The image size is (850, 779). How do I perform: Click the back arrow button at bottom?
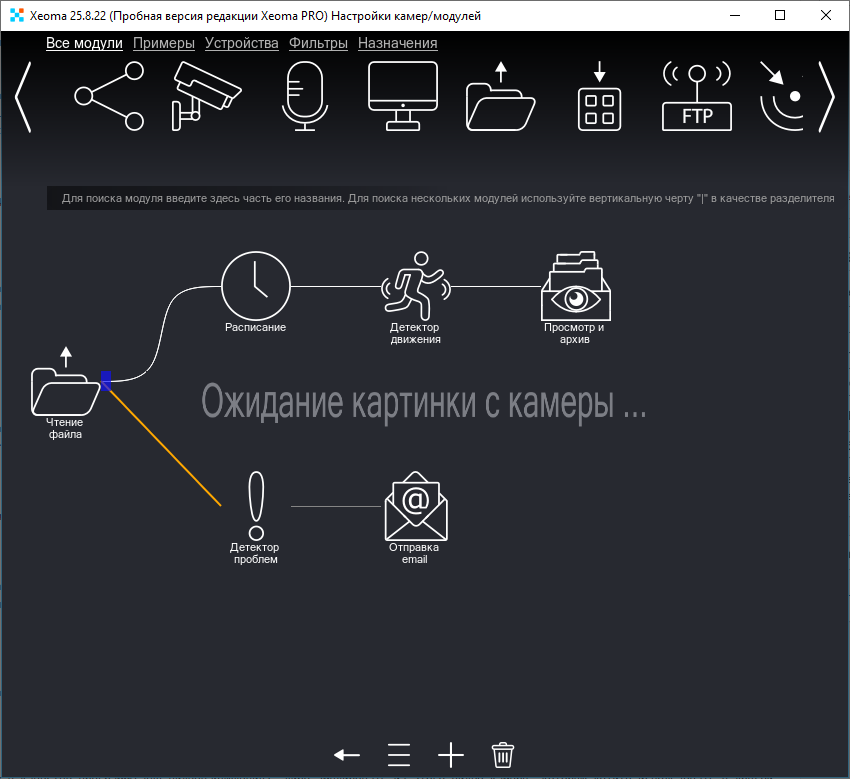click(x=347, y=754)
